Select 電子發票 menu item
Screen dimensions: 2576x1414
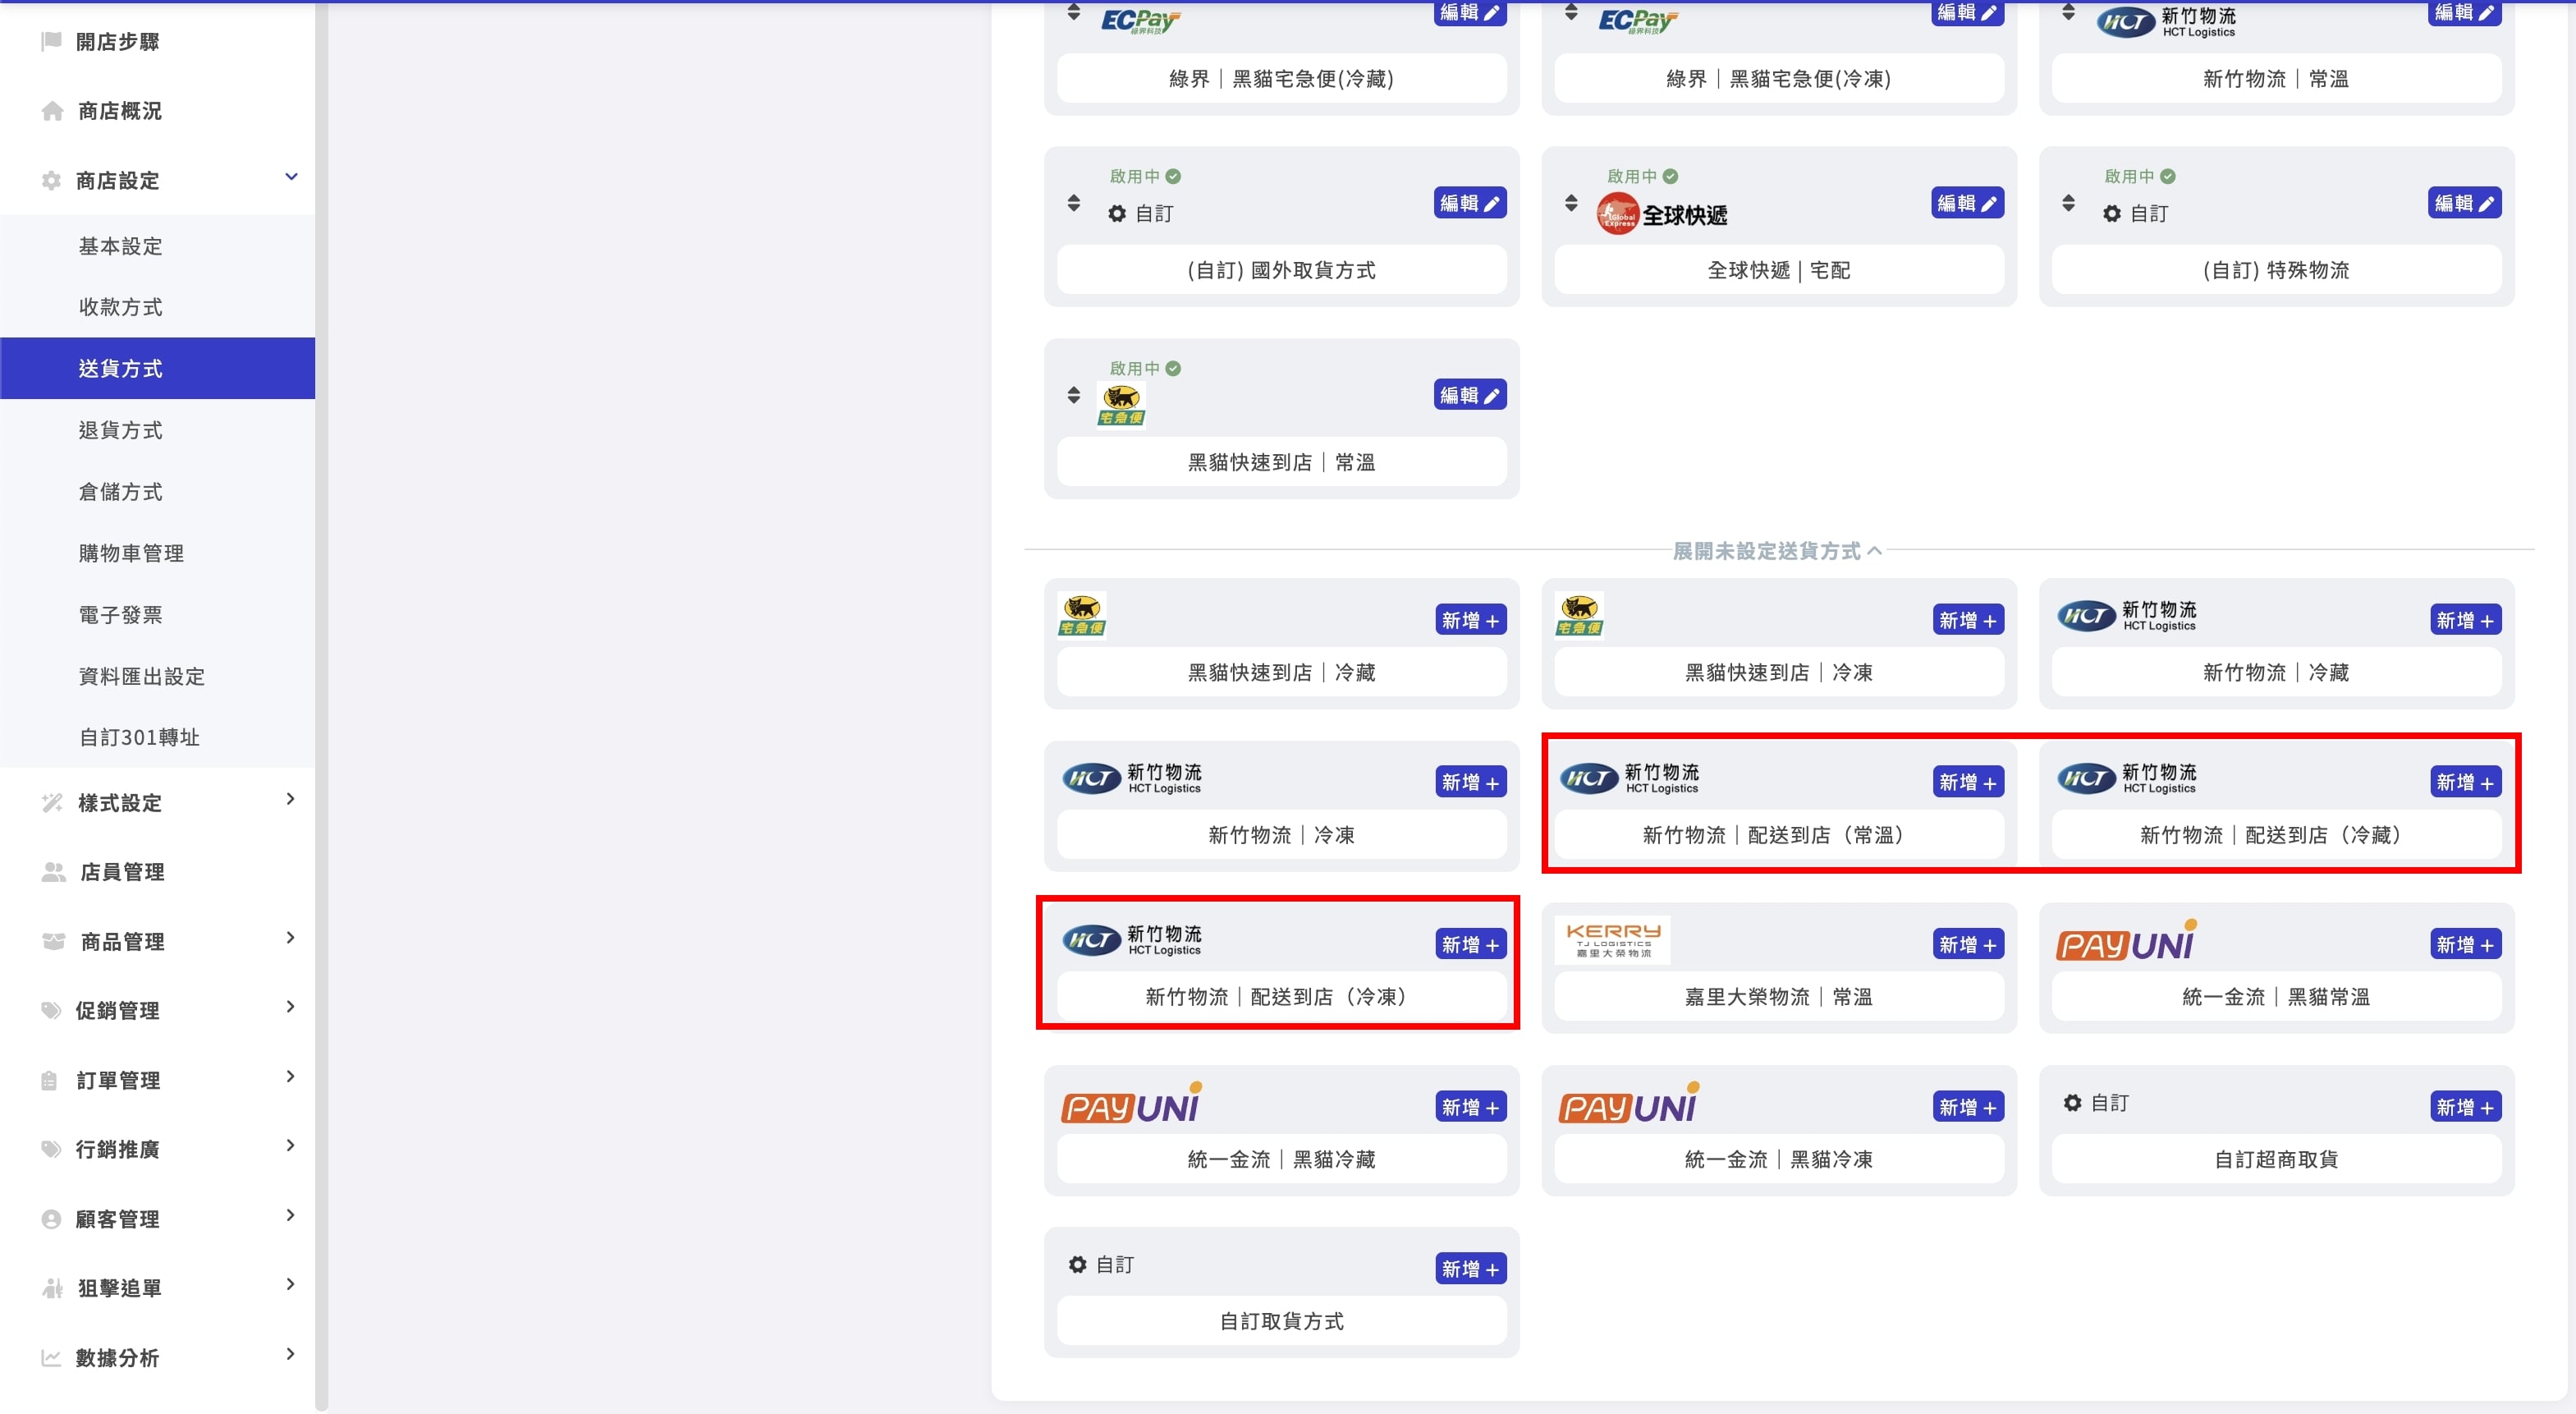click(120, 615)
